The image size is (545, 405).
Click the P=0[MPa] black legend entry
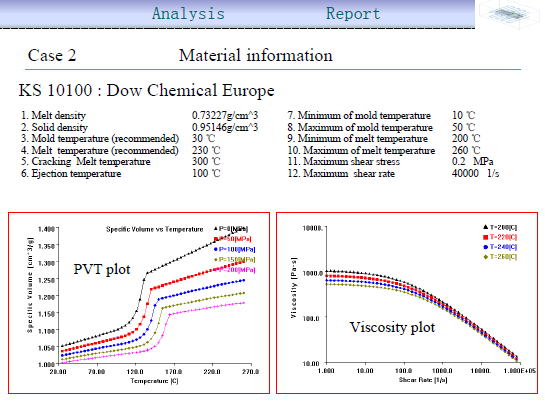231,229
